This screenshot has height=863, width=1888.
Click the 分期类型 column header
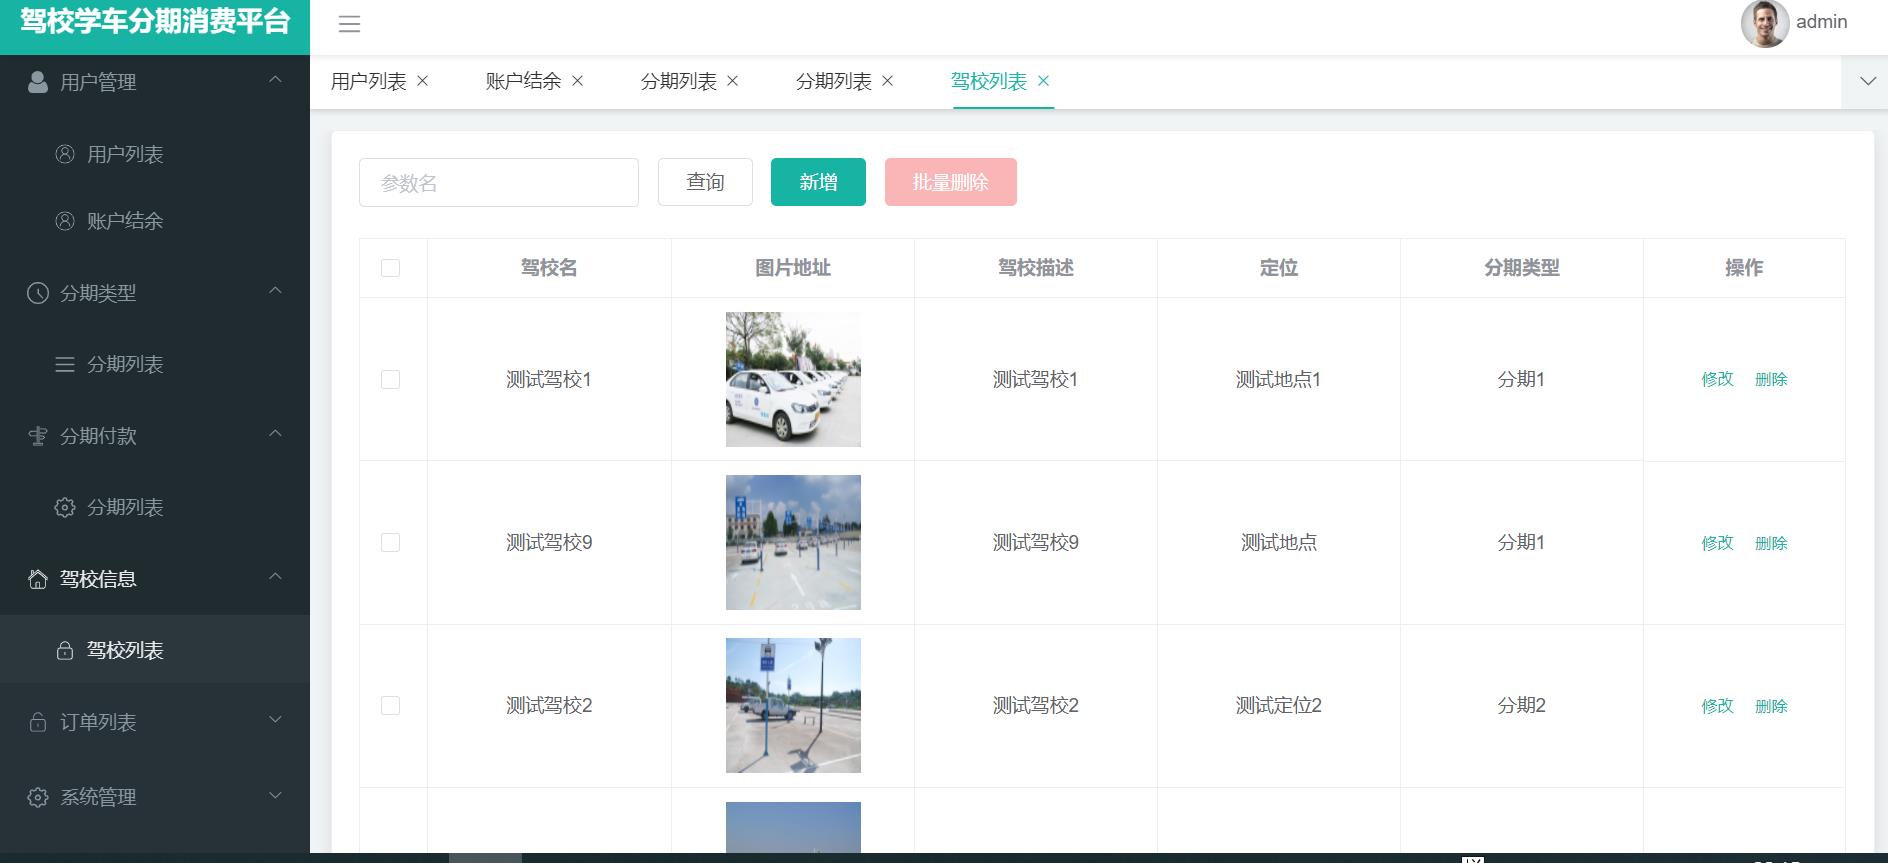coord(1521,268)
